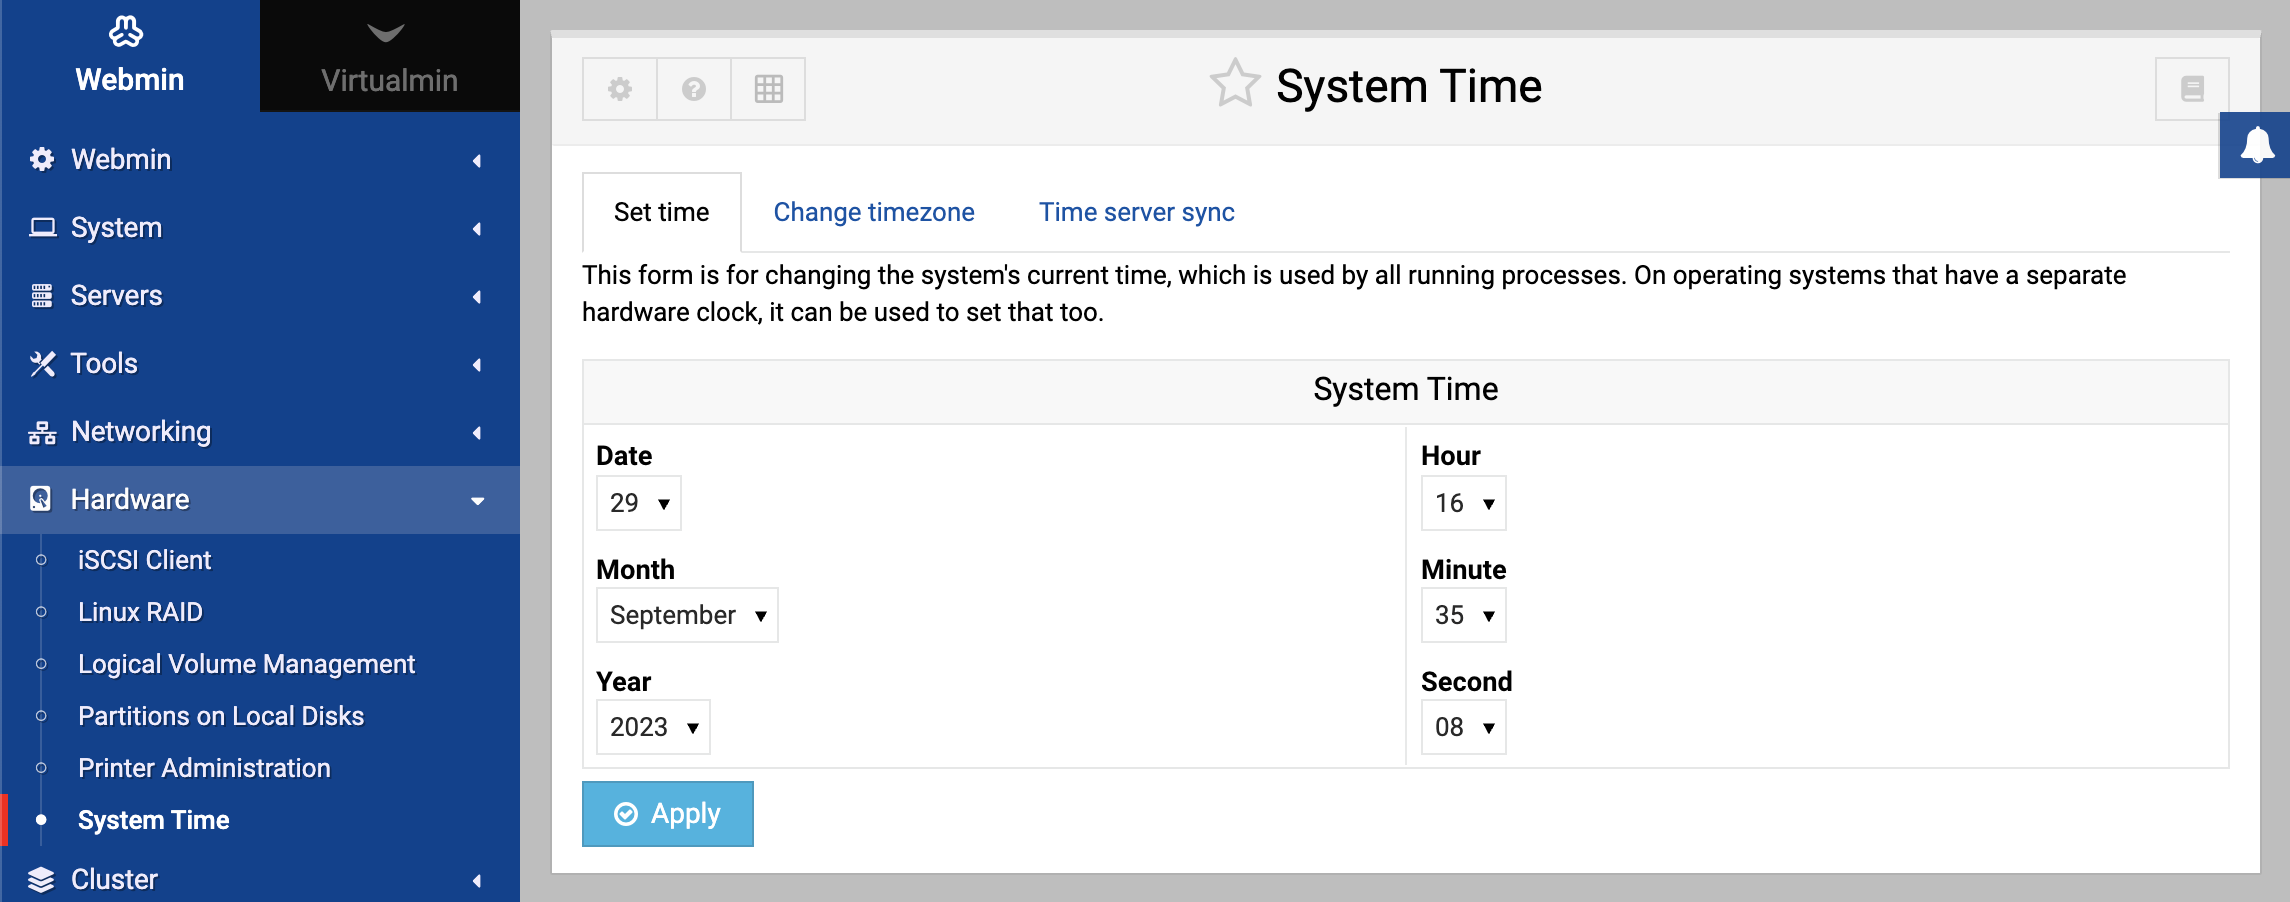Open the Month dropdown showing September
This screenshot has height=902, width=2290.
pos(687,615)
